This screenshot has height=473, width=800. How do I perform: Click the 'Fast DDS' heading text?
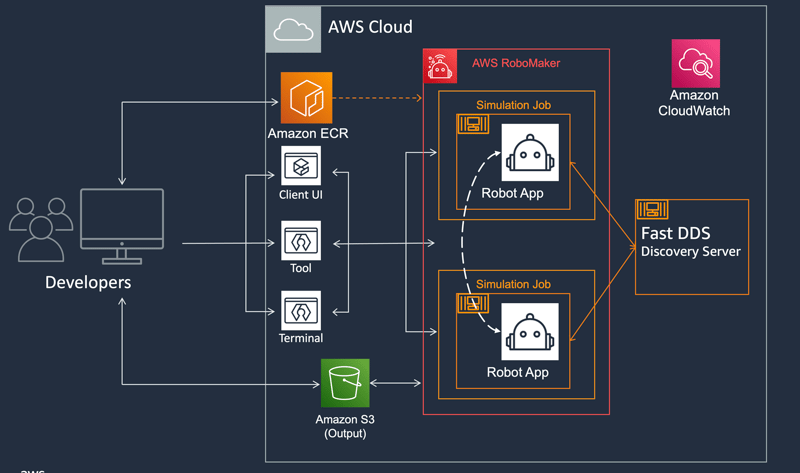coord(676,234)
